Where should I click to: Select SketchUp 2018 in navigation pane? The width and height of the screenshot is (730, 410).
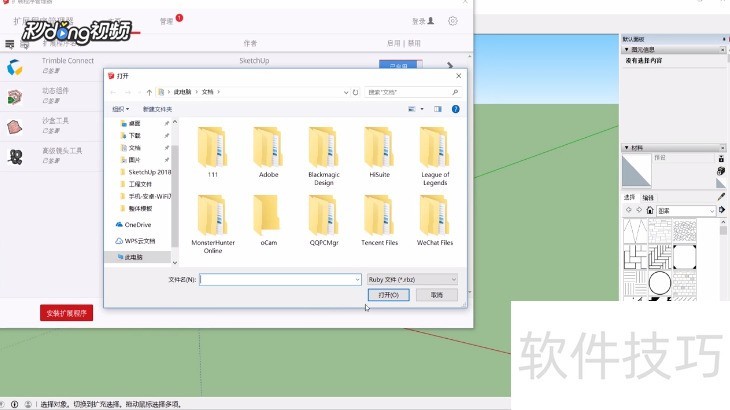[149, 172]
